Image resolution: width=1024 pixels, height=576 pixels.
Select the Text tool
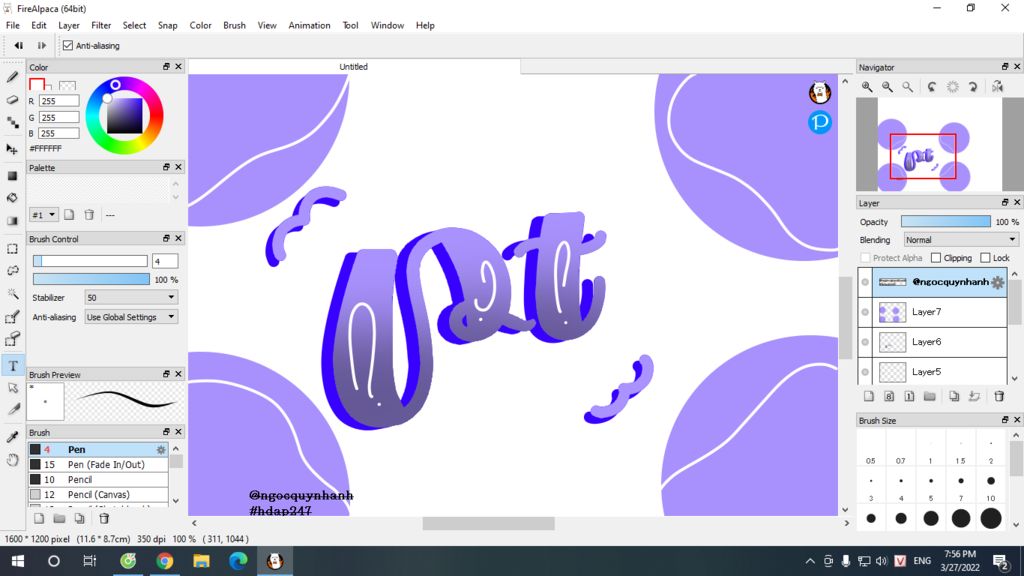coord(12,366)
